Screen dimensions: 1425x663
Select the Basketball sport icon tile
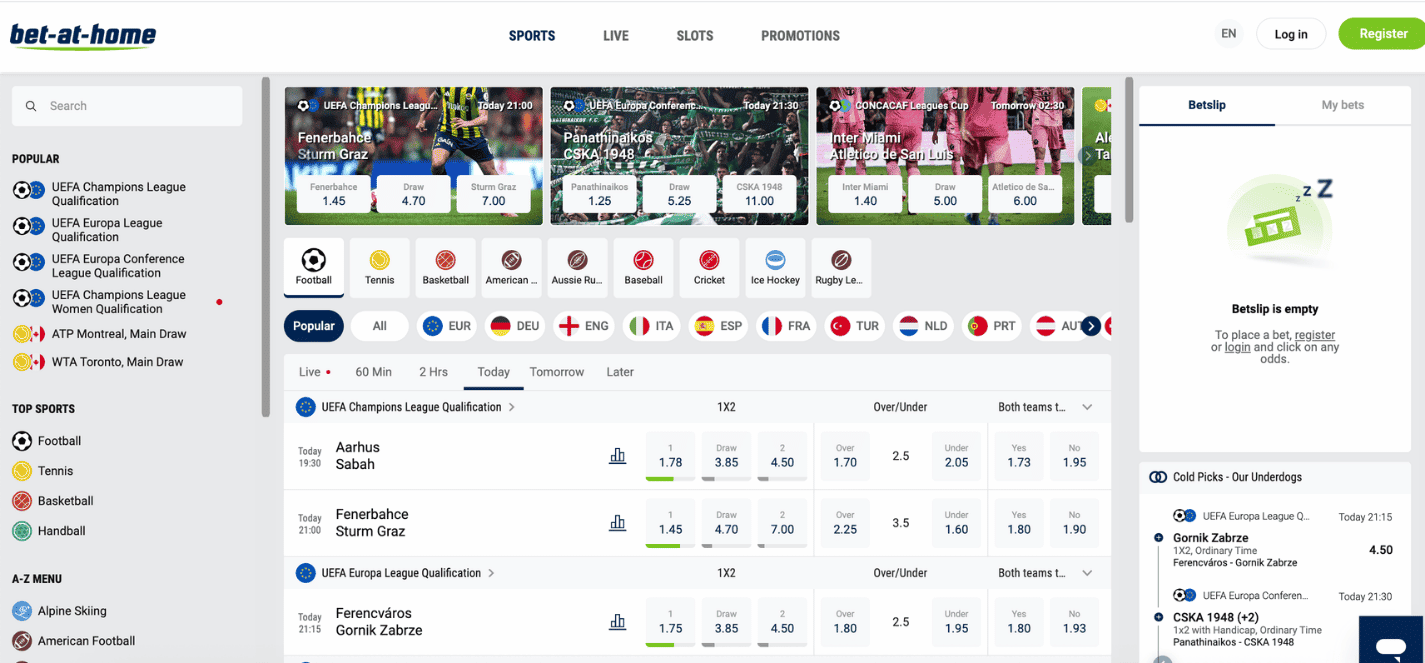point(446,267)
